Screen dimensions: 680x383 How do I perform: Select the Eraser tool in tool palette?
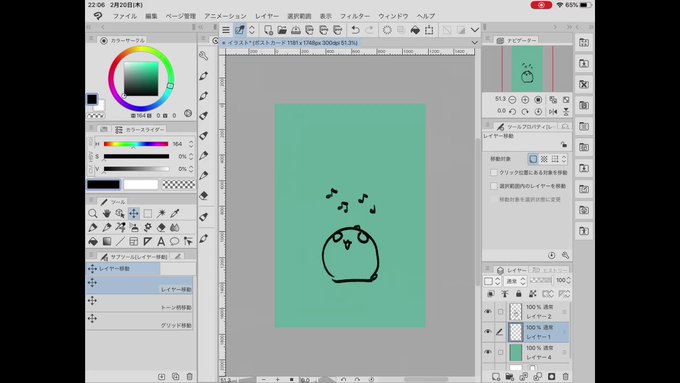tap(161, 227)
